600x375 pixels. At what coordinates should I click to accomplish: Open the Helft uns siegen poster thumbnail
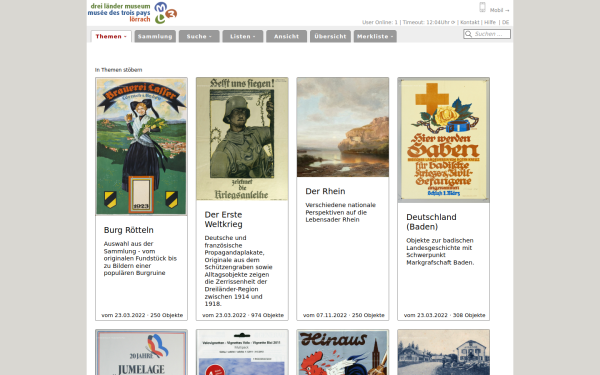[242, 139]
